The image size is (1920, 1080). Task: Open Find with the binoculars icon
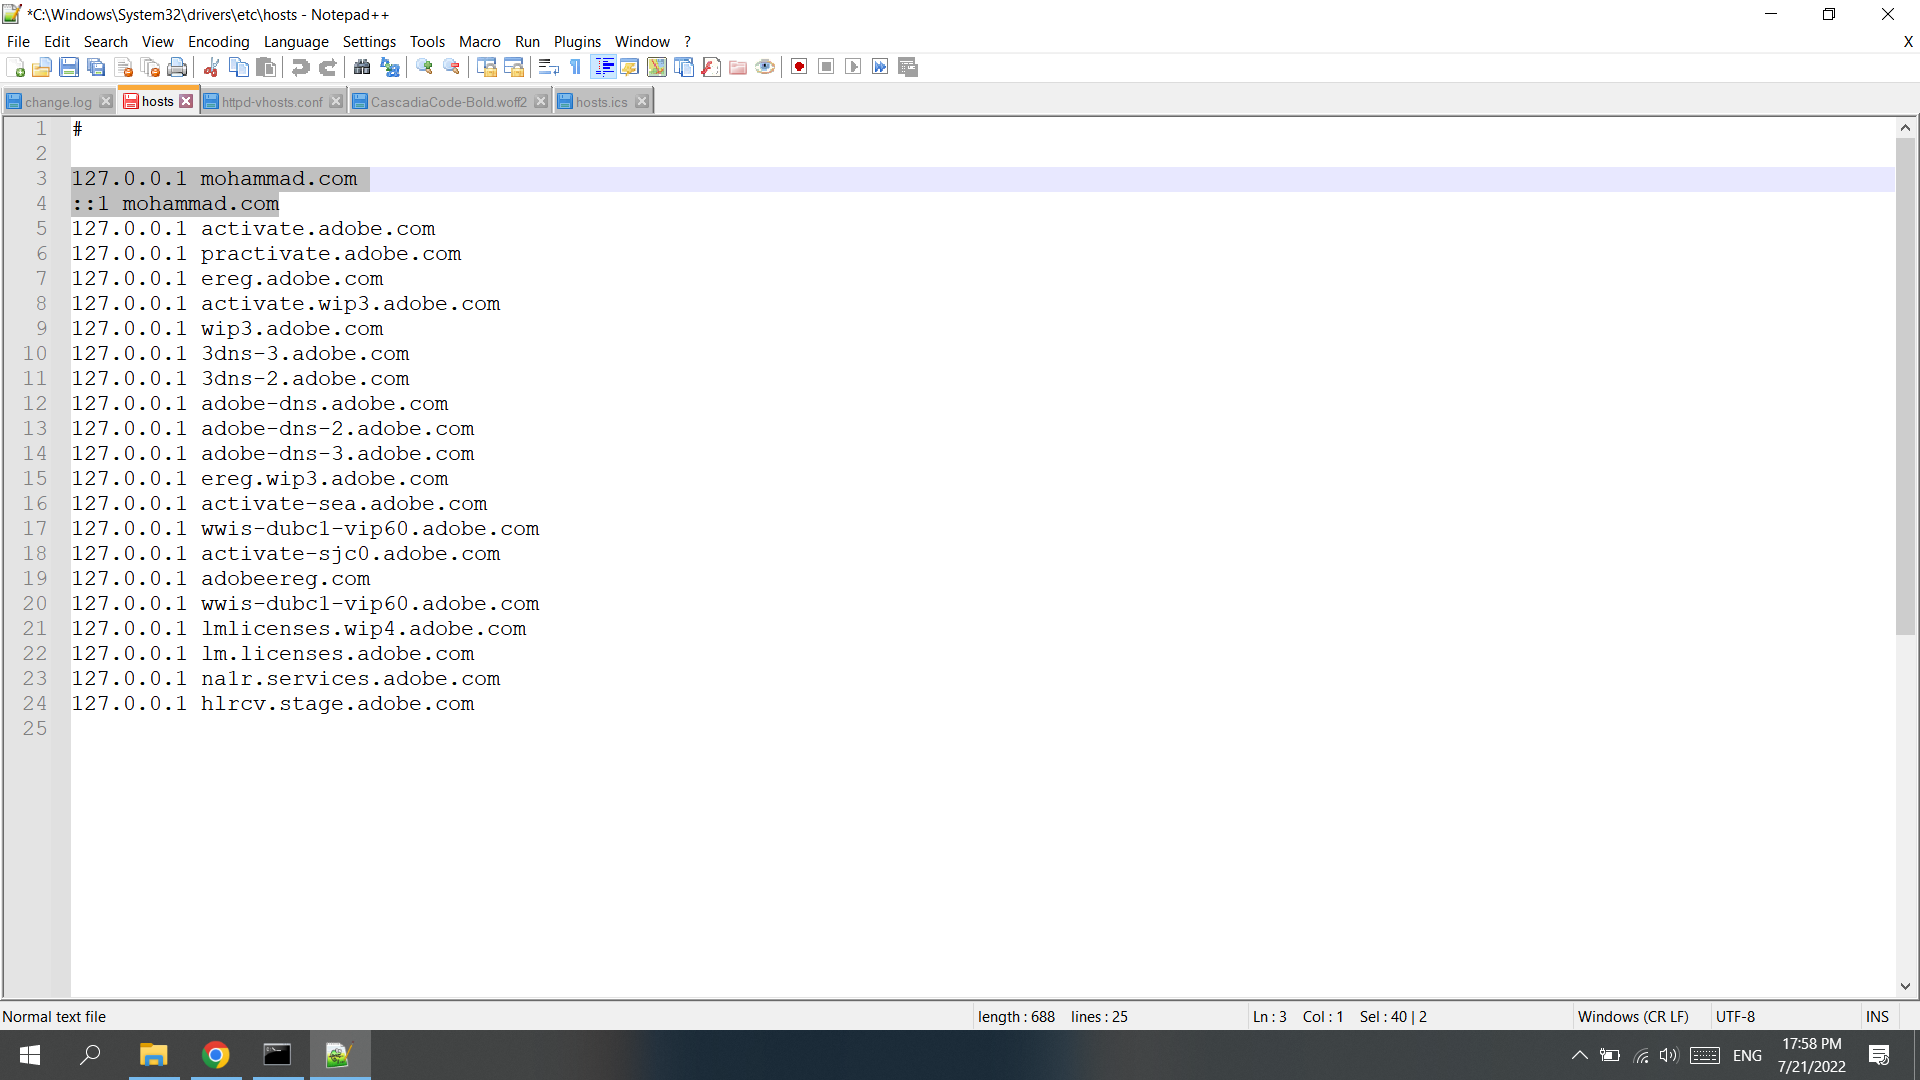tap(362, 67)
